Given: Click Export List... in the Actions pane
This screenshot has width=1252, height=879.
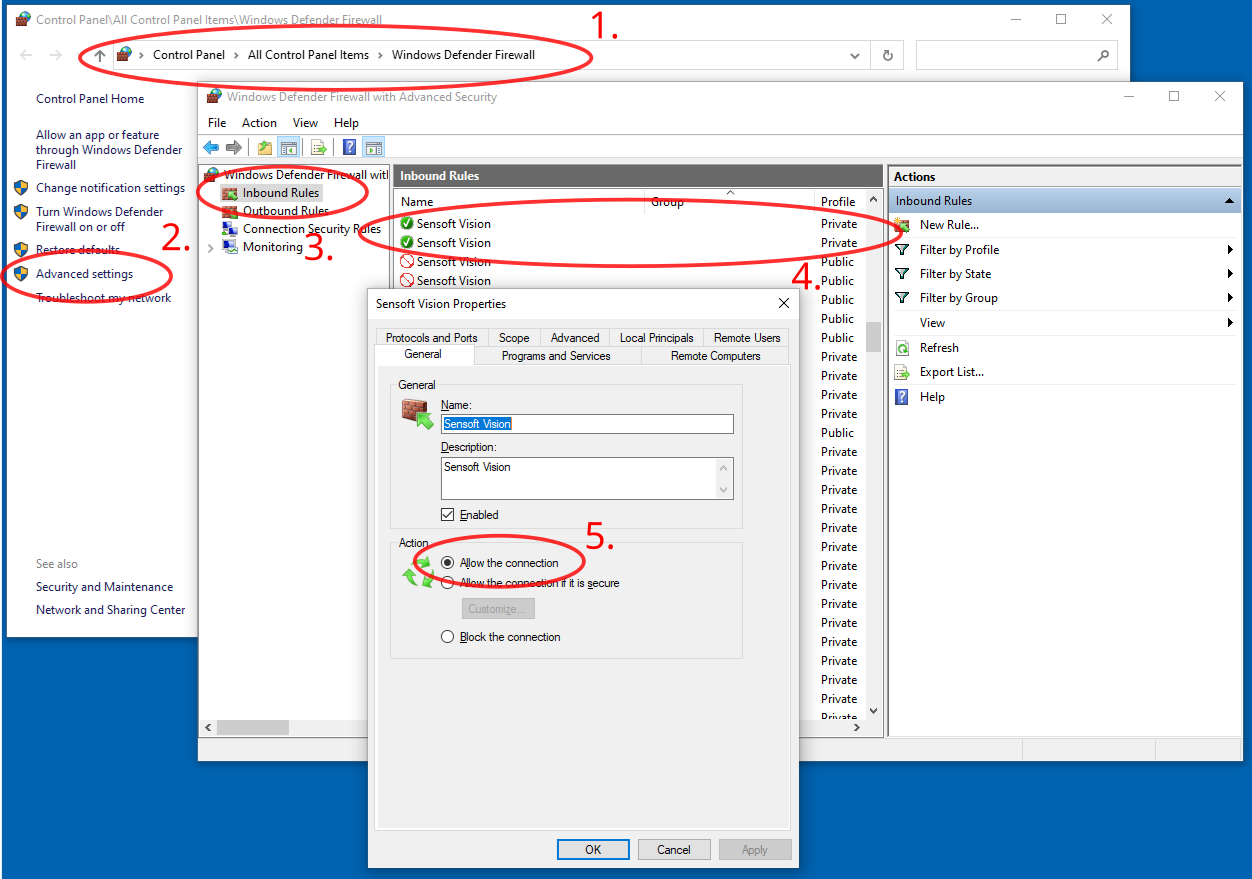Looking at the screenshot, I should click(952, 372).
